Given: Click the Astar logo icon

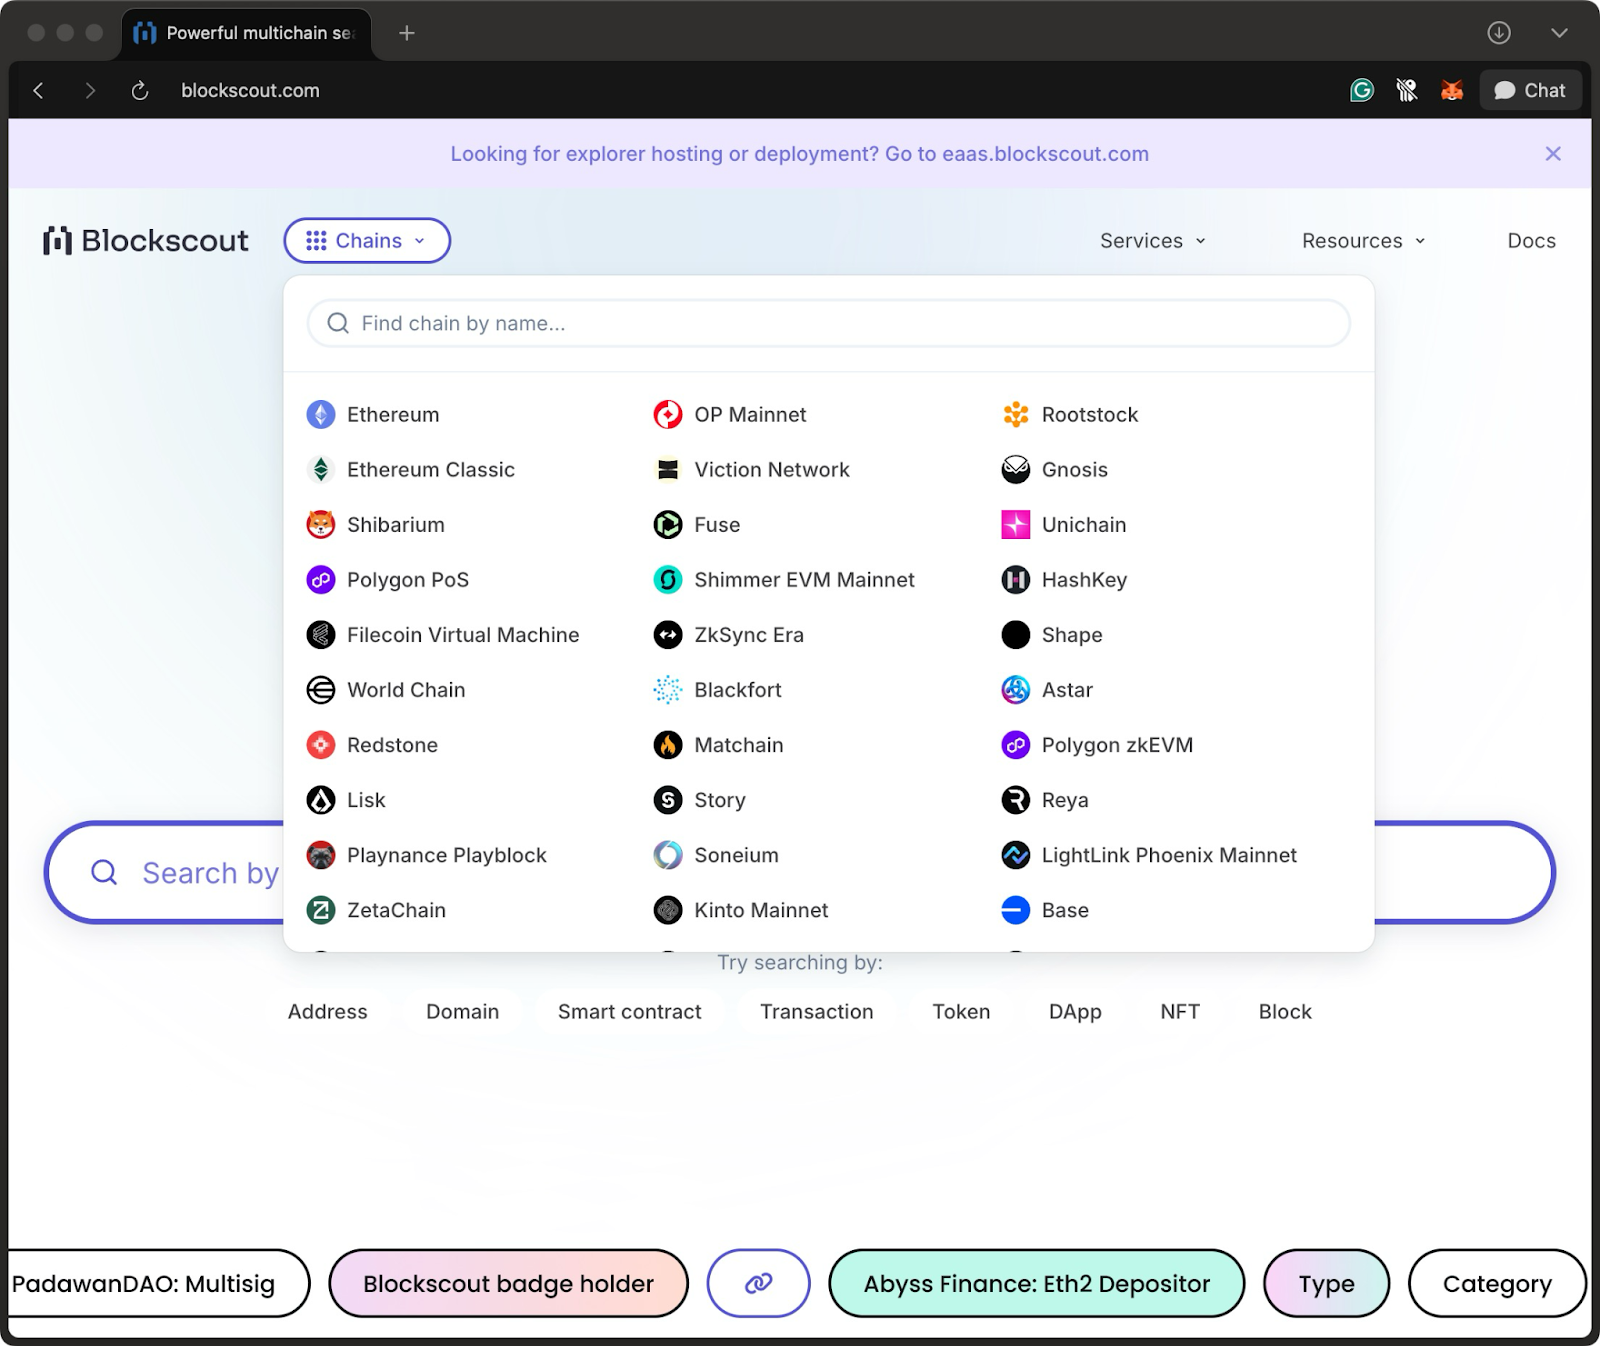Looking at the screenshot, I should [1016, 690].
